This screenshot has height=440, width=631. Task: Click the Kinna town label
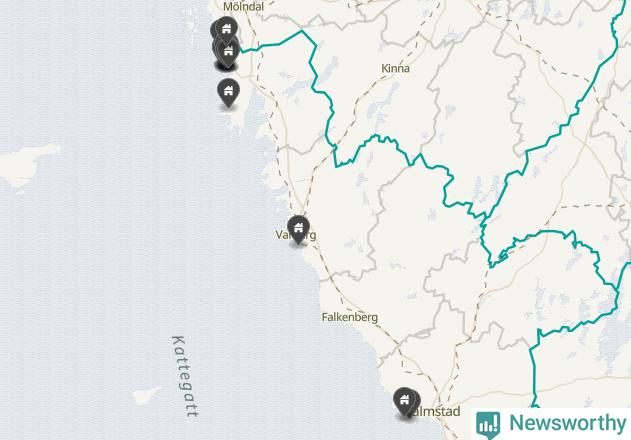[x=396, y=68]
